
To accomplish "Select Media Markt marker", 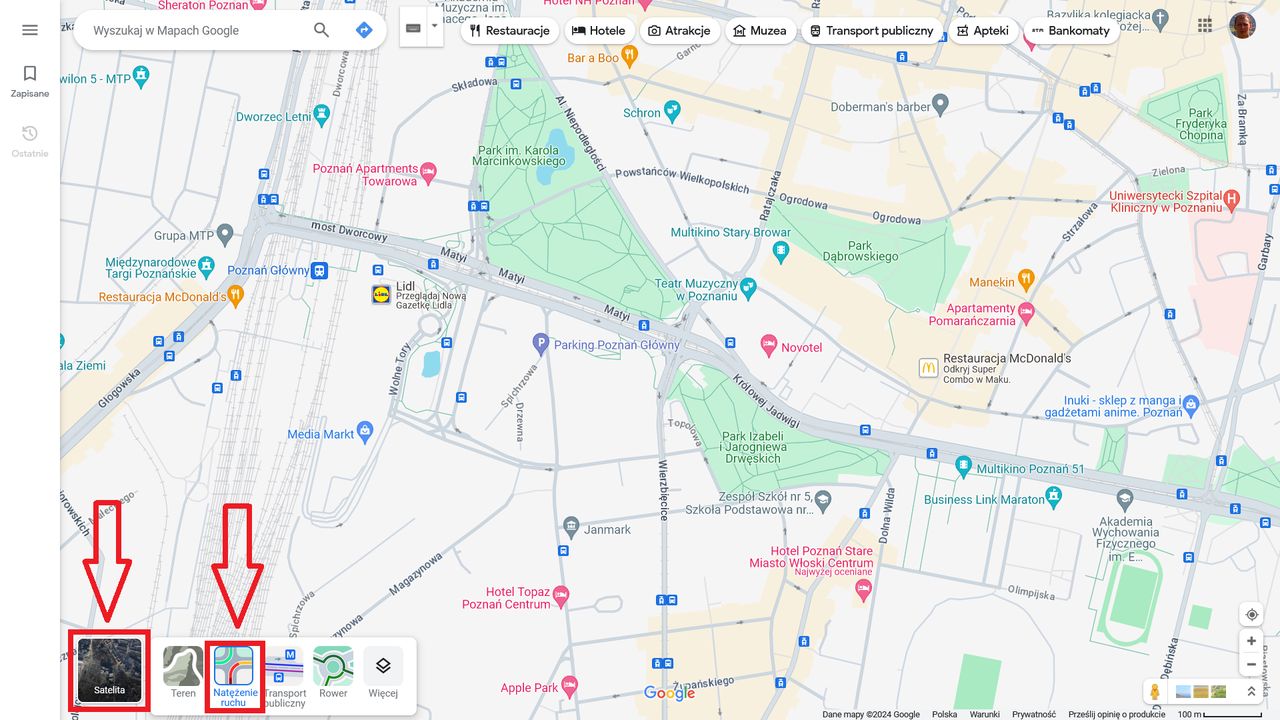I will [x=365, y=433].
